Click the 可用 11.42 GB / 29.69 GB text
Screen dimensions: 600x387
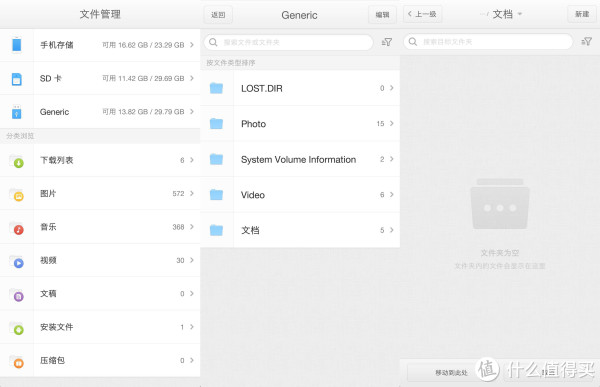(143, 78)
